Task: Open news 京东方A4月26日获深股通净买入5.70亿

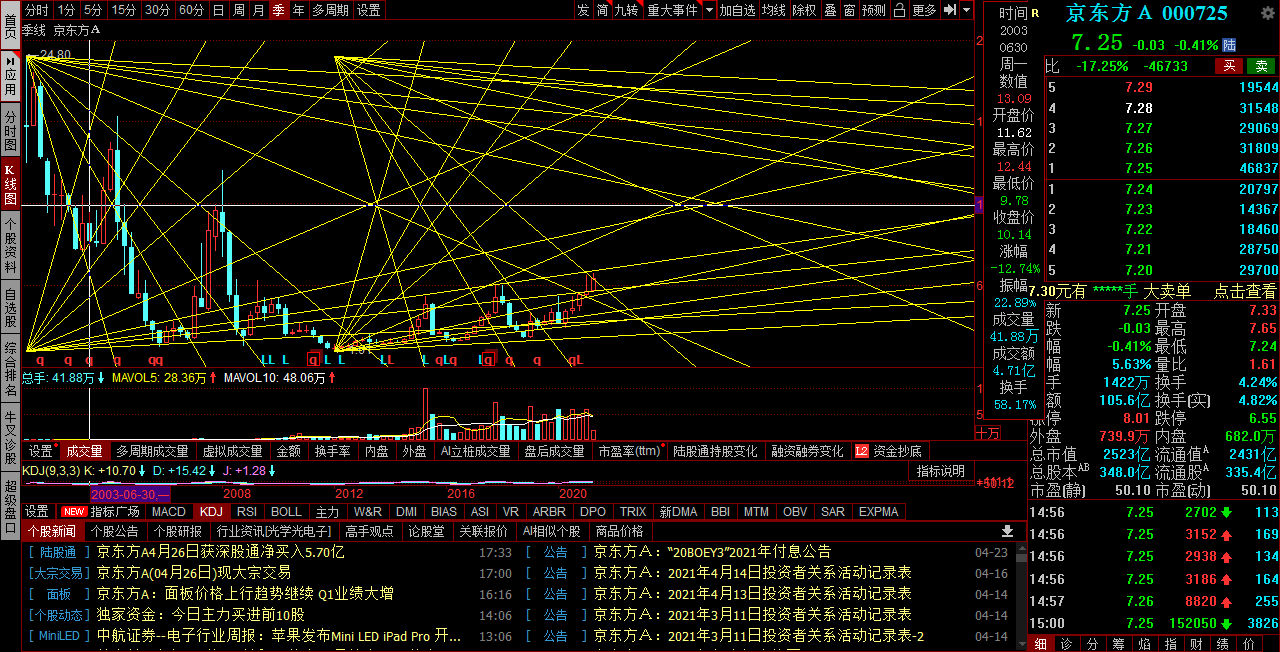Action: click(x=220, y=551)
